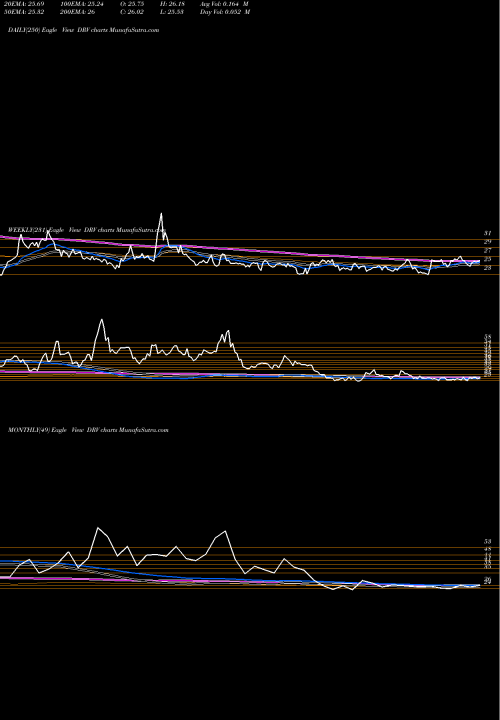Select the high price H: 26.18
This screenshot has width=500, height=720.
click(172, 4)
